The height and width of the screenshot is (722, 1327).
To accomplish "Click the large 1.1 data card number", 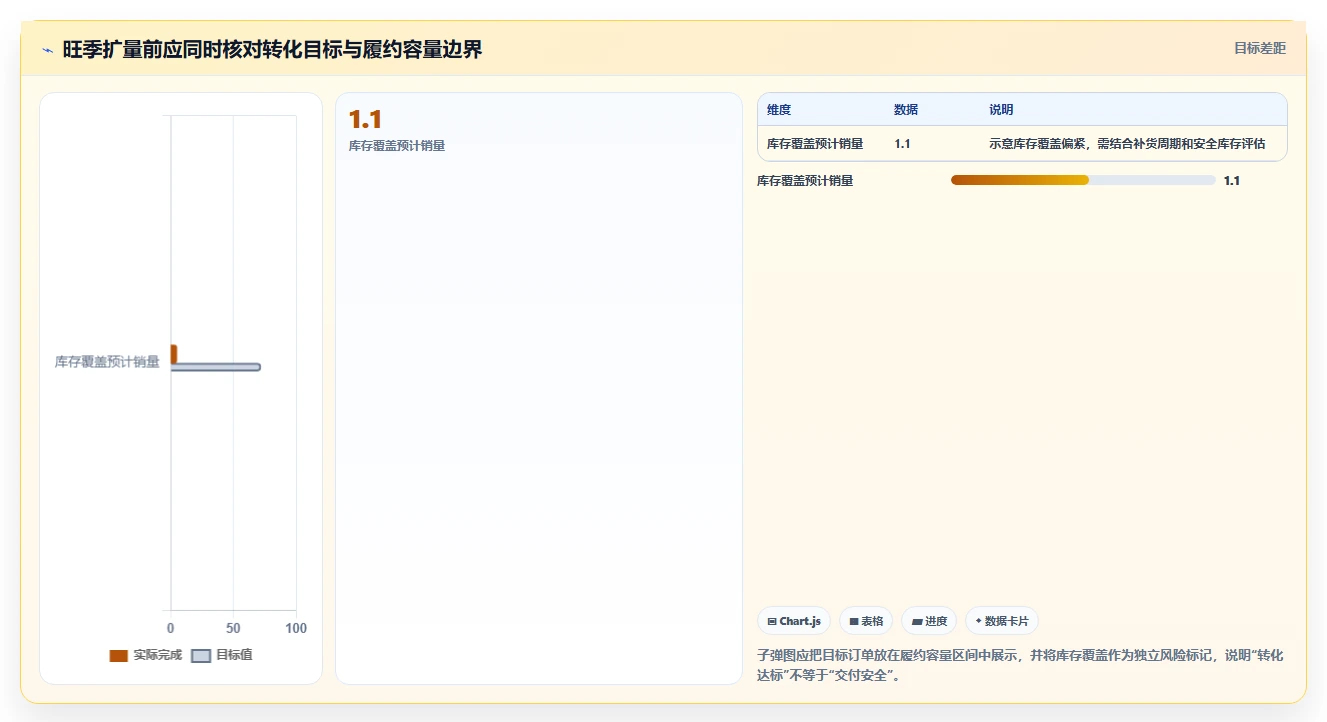I will coord(365,120).
